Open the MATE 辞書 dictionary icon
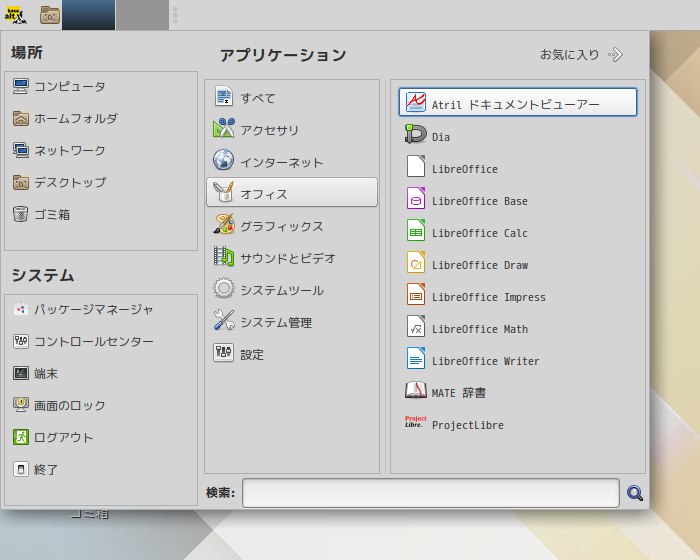This screenshot has height=560, width=700. (416, 390)
